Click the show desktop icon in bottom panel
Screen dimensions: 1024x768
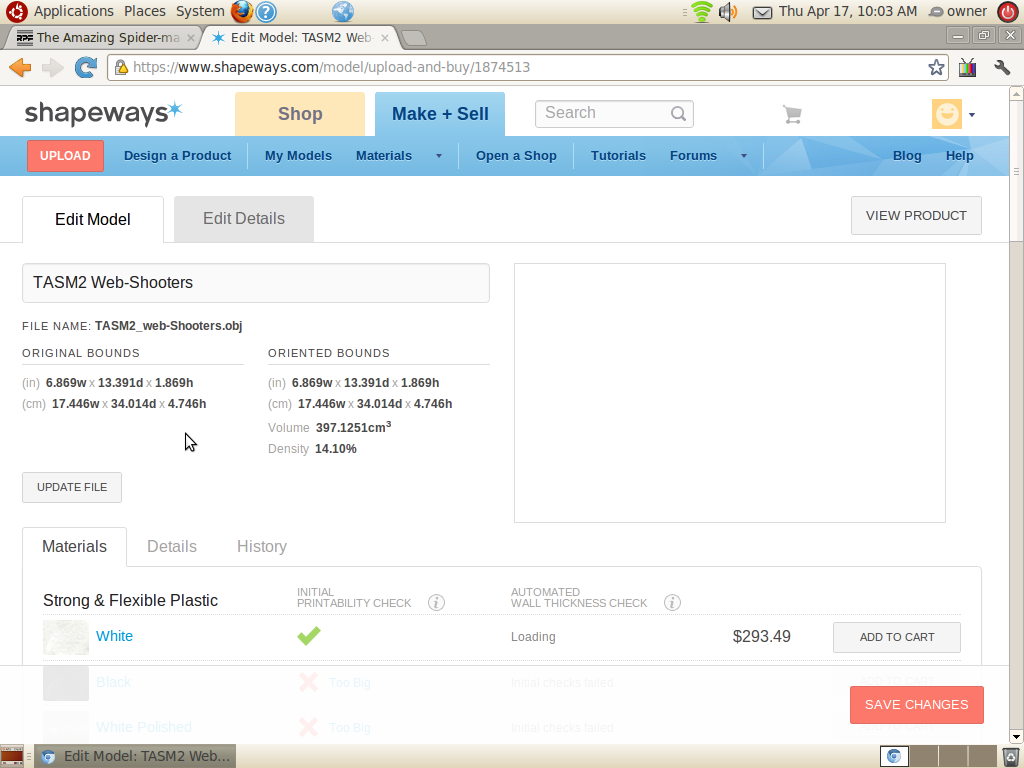pyautogui.click(x=12, y=756)
